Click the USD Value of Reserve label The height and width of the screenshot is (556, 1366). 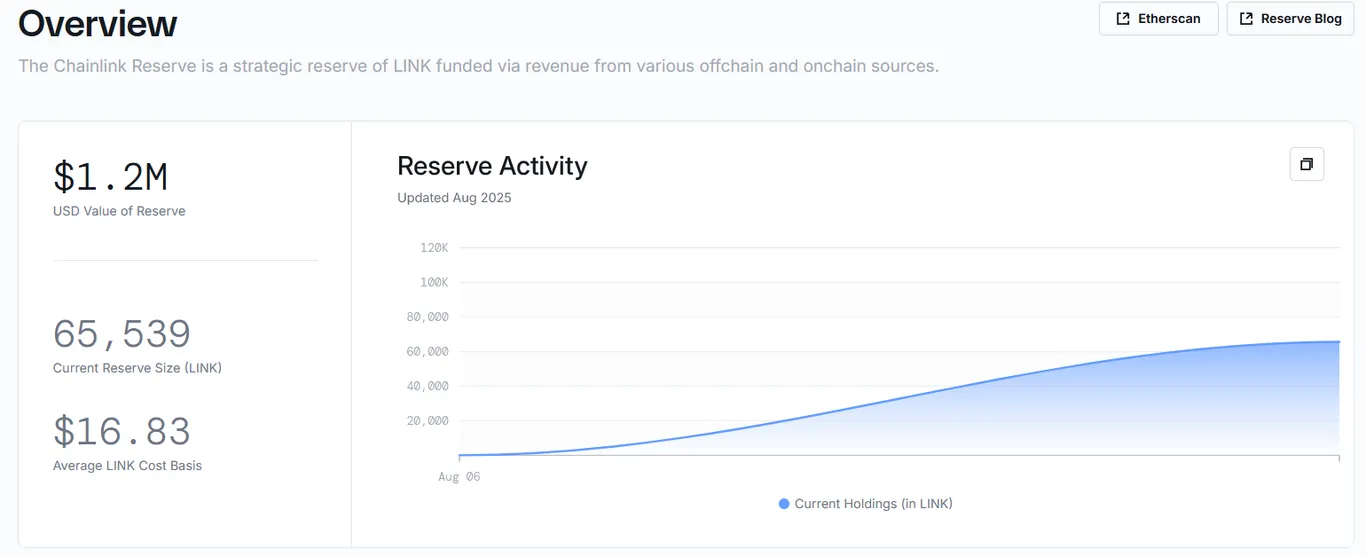click(x=119, y=211)
